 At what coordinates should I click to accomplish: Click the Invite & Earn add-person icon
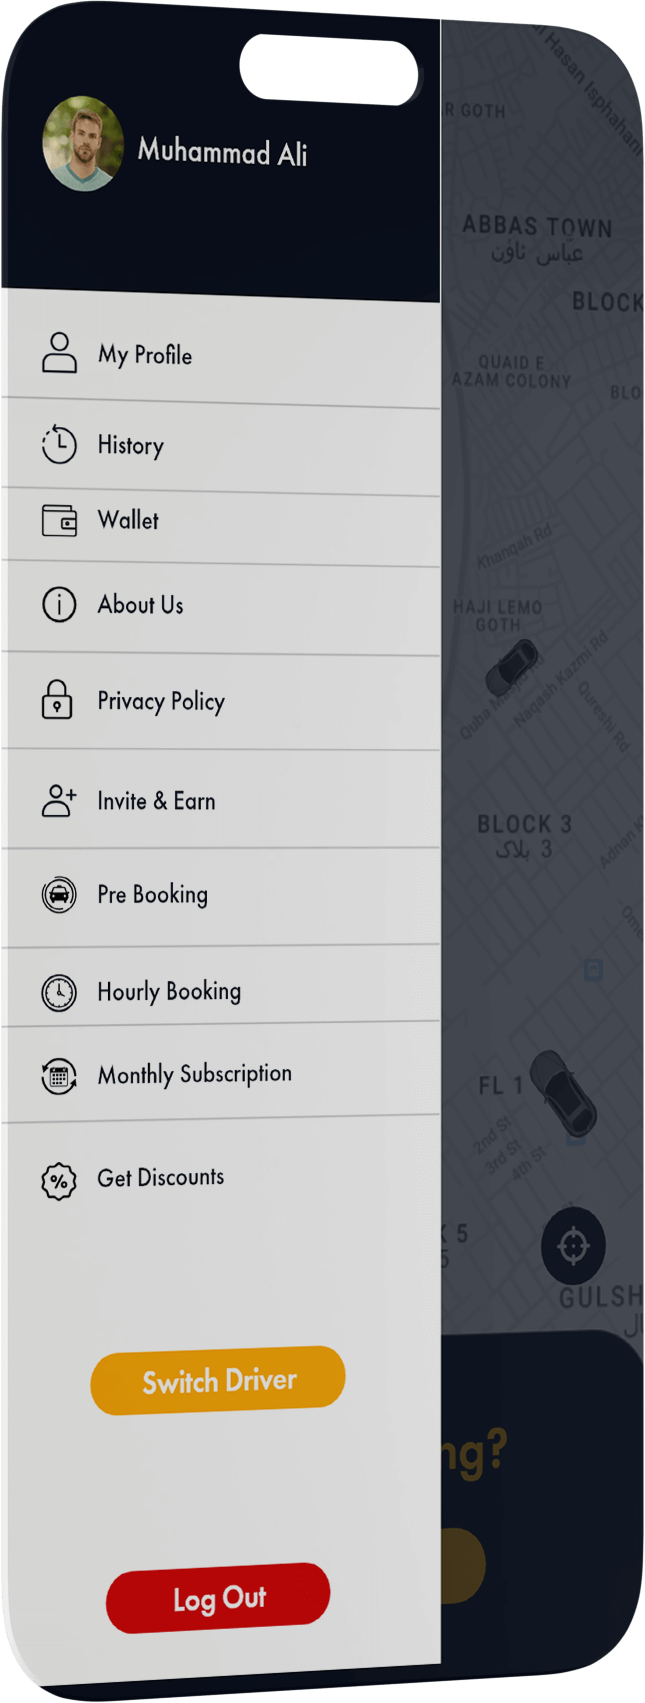coord(59,800)
